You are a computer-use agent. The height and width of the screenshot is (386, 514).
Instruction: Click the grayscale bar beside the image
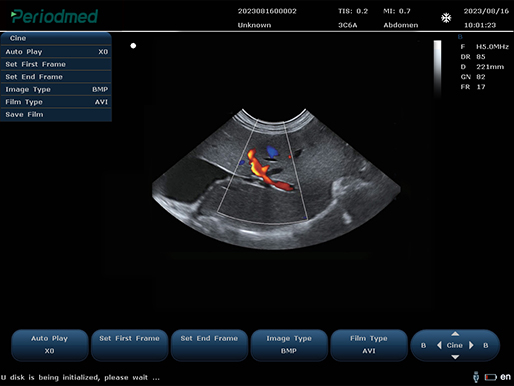click(437, 69)
